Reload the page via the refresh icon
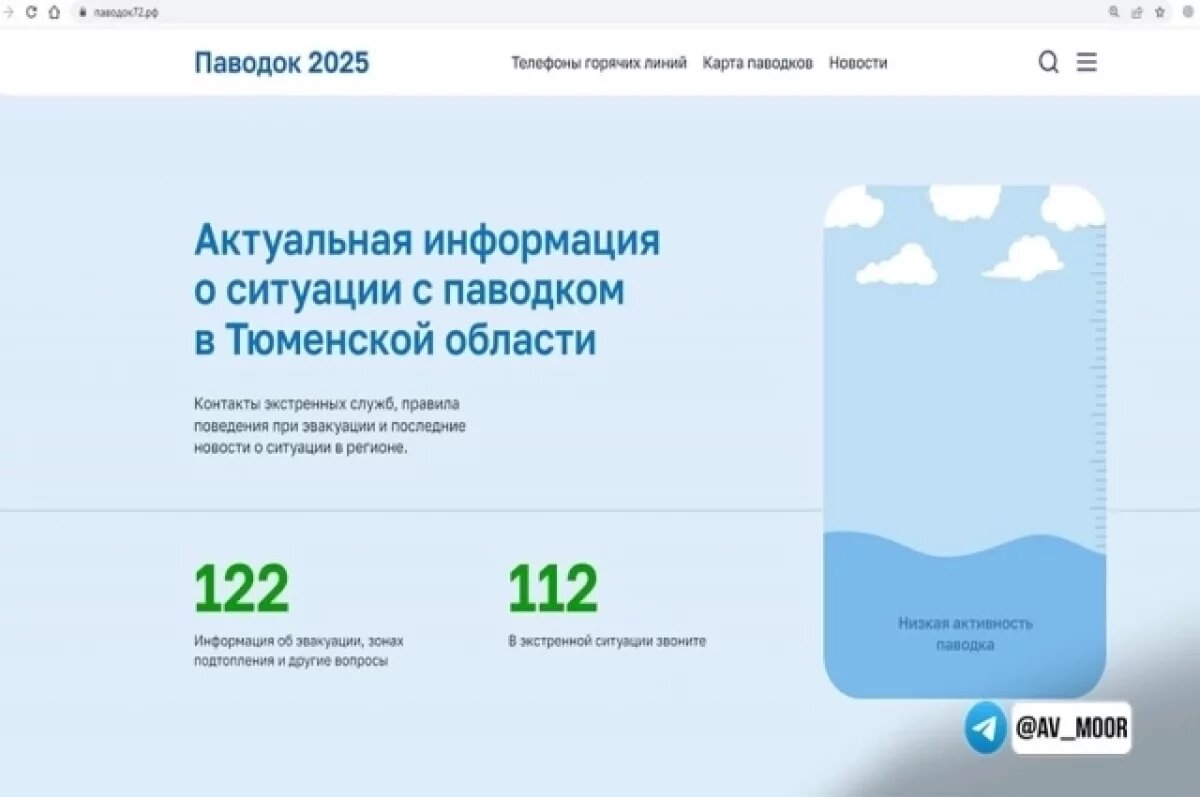Screen dimensions: 1200x797 point(30,11)
